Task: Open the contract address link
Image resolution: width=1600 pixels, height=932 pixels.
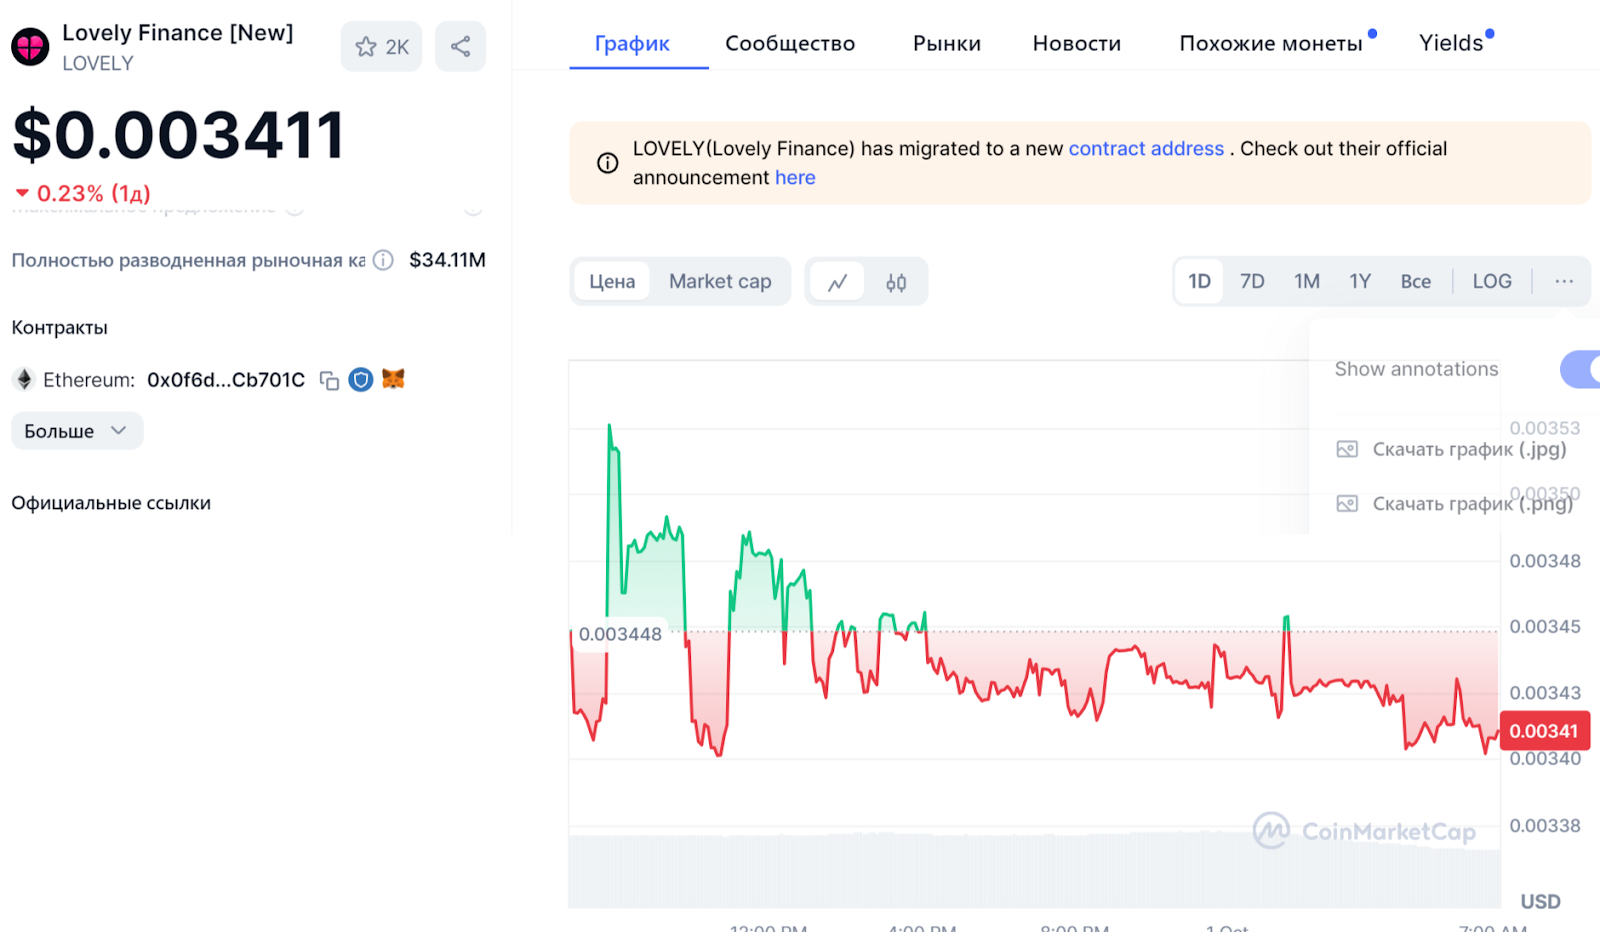Action: point(1146,149)
